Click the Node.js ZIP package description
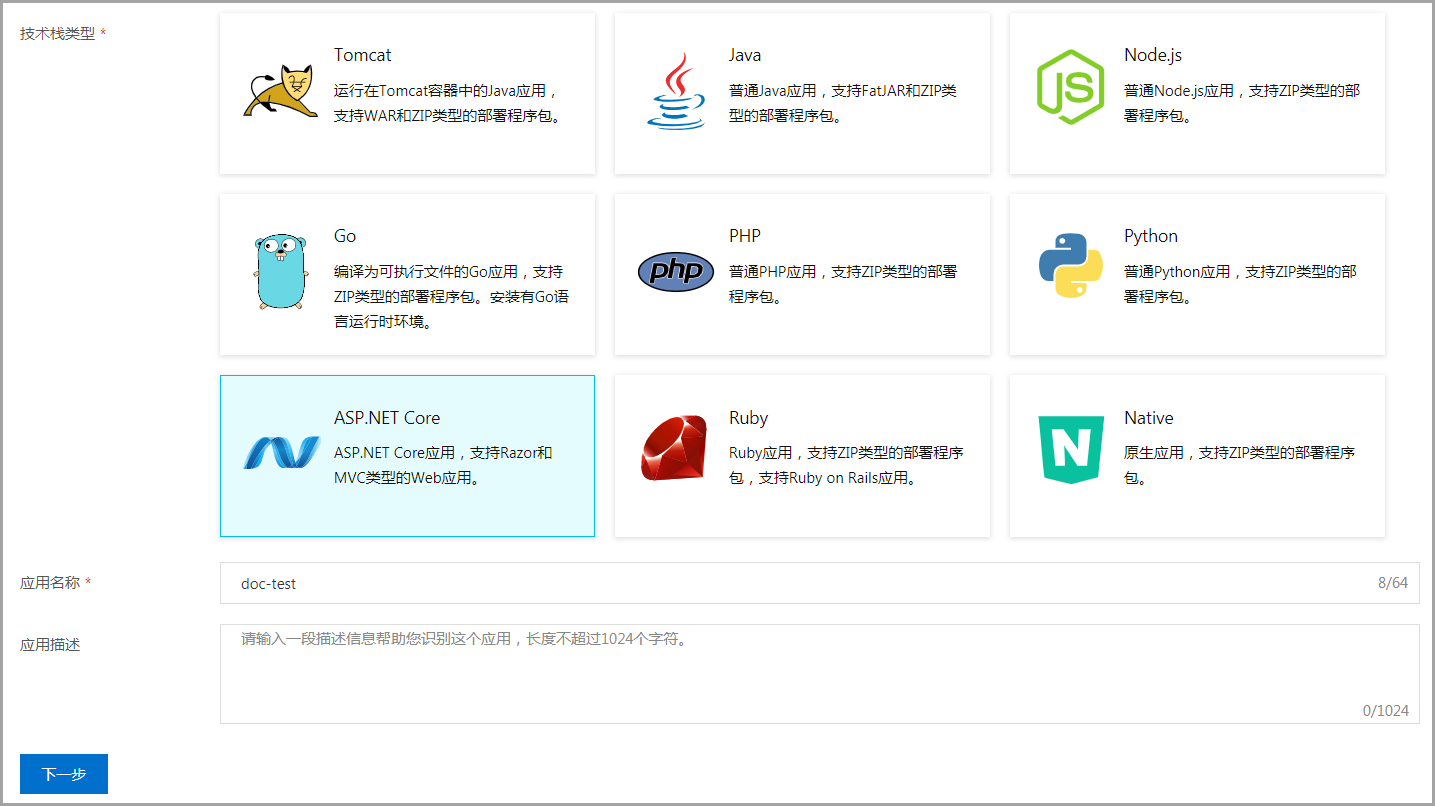 (x=1242, y=103)
